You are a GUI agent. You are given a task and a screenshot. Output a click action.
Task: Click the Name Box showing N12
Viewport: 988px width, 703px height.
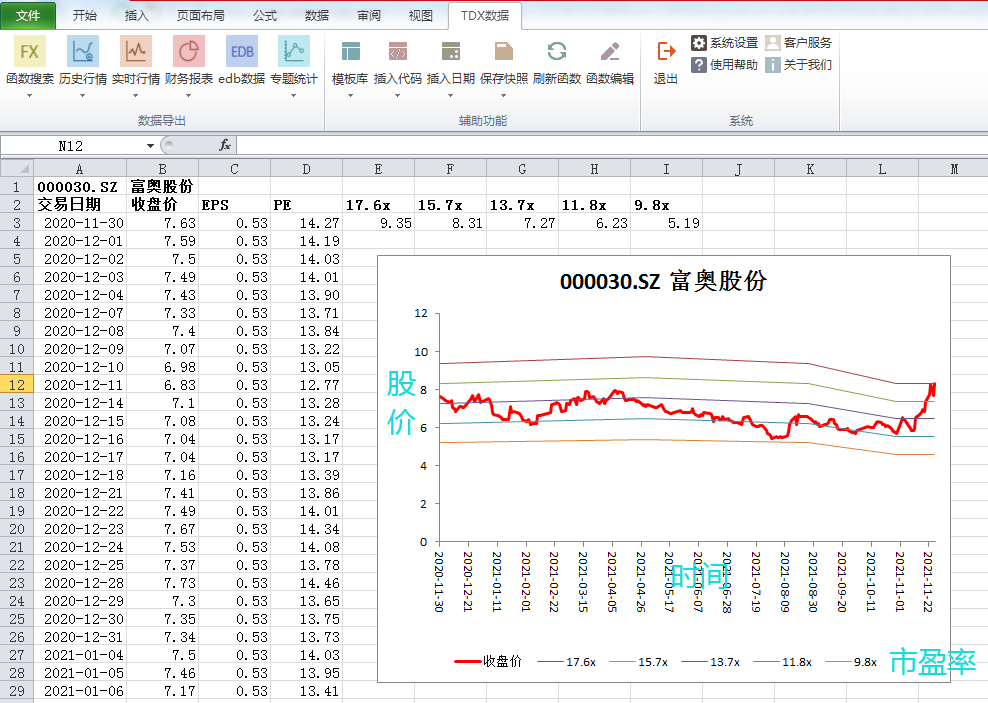point(72,146)
